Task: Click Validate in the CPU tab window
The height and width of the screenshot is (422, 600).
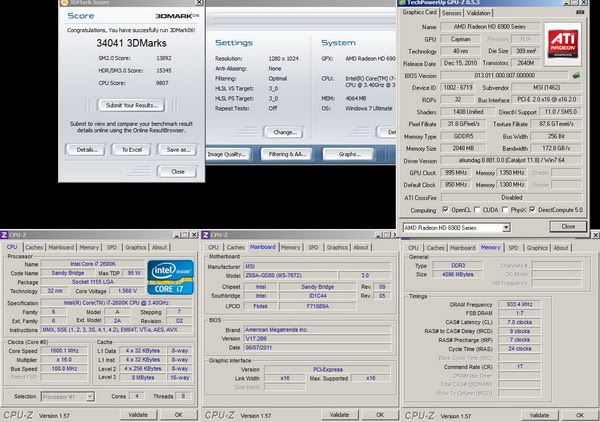Action: (x=137, y=415)
